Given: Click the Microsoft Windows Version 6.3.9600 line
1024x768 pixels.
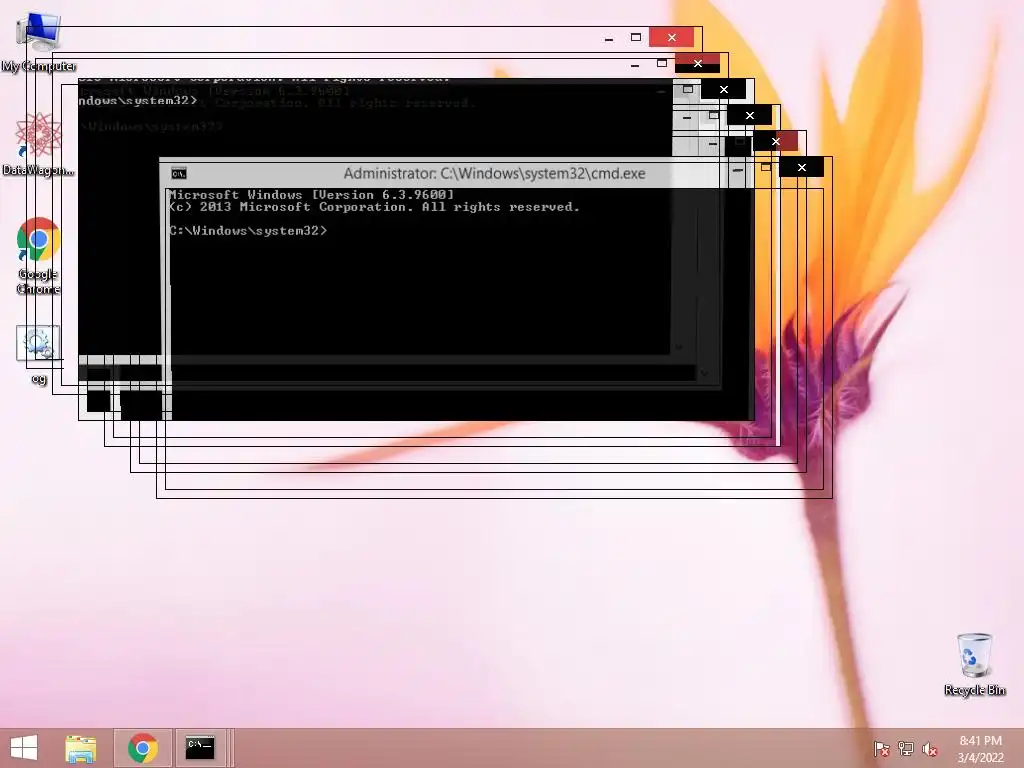Looking at the screenshot, I should click(311, 195).
